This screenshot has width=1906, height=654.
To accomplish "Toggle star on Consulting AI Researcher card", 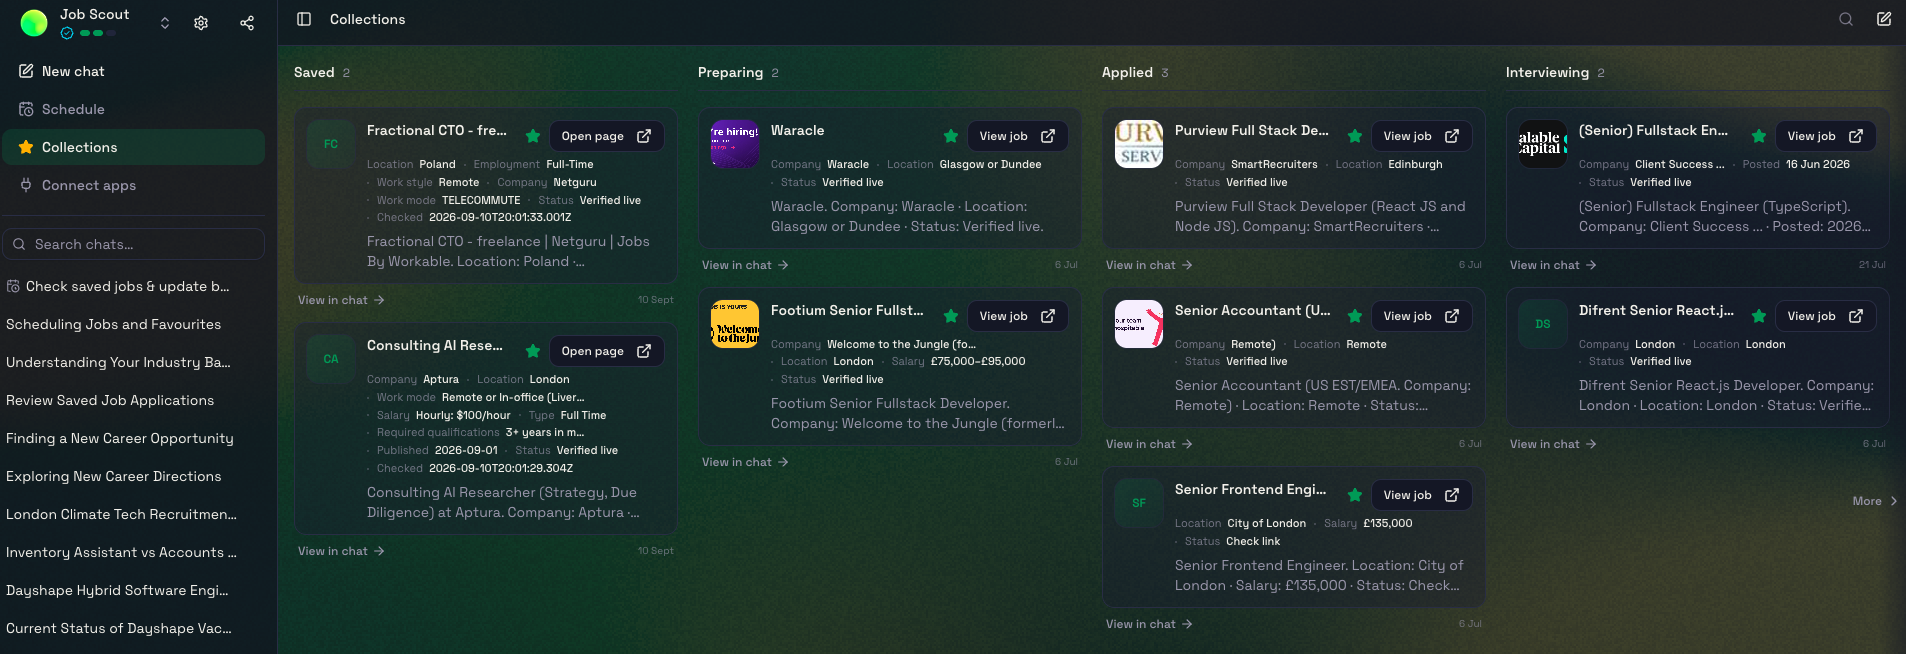I will (533, 351).
